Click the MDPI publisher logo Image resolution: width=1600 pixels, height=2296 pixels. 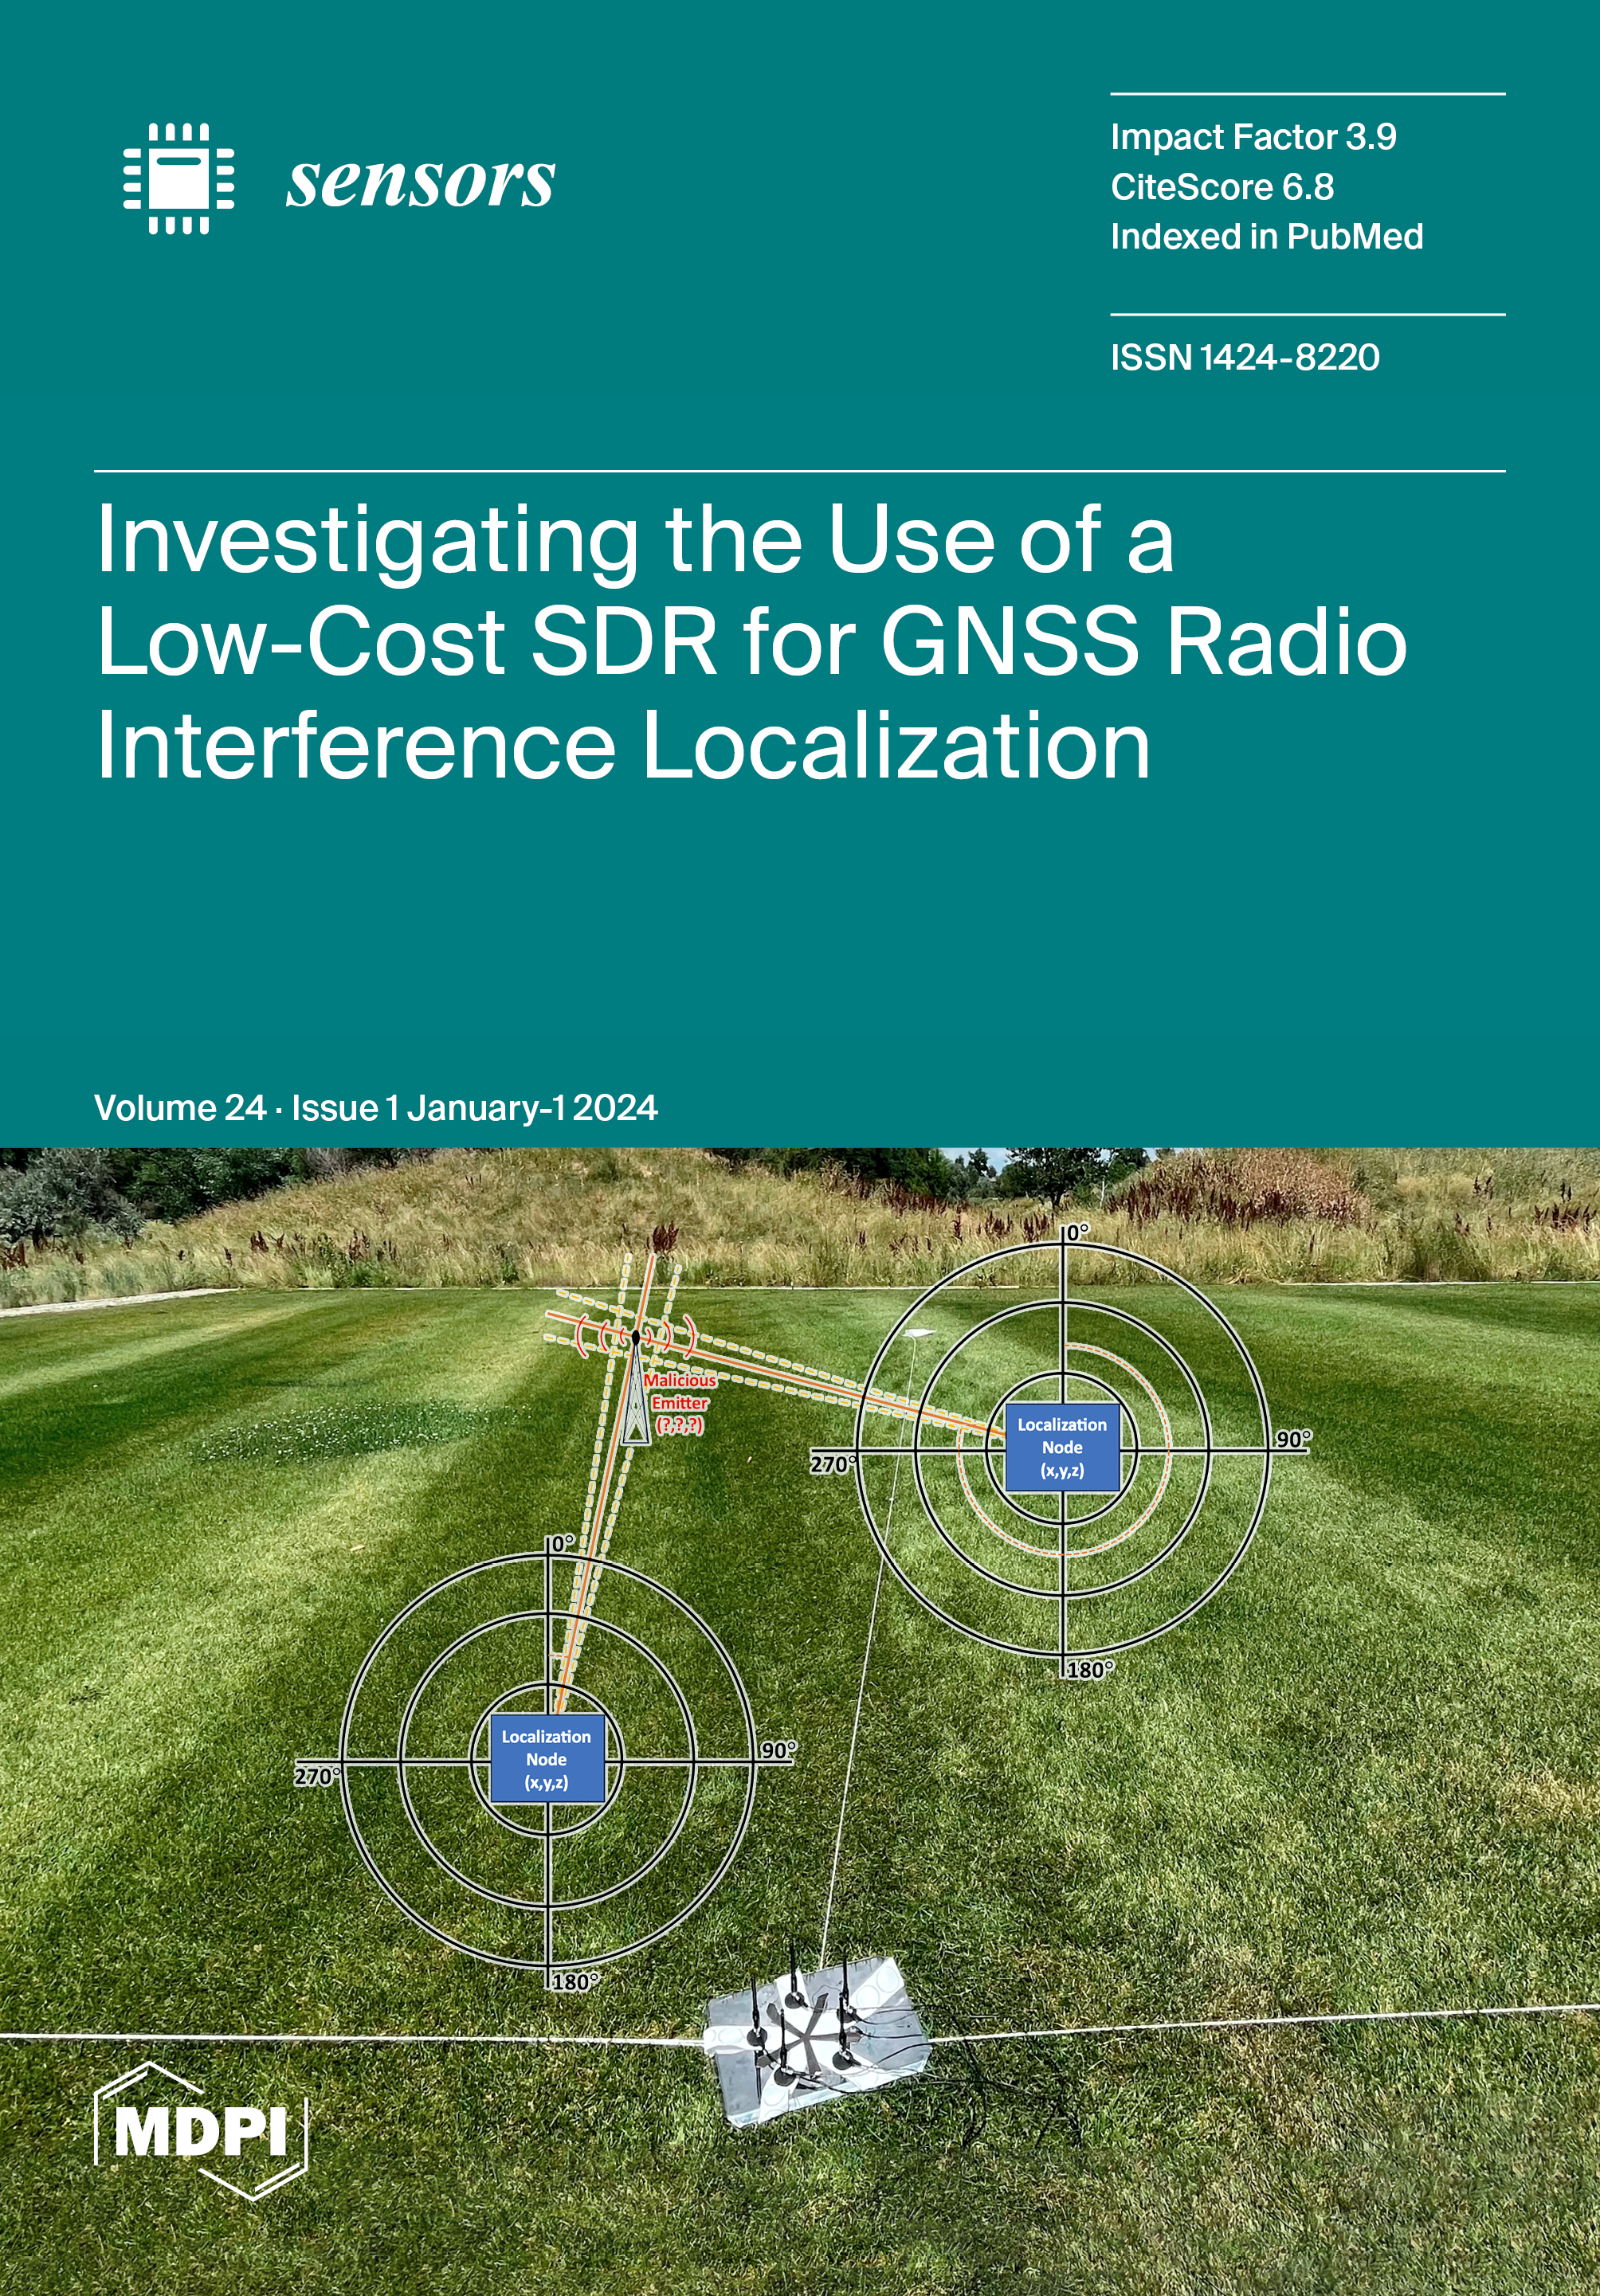coord(200,2132)
